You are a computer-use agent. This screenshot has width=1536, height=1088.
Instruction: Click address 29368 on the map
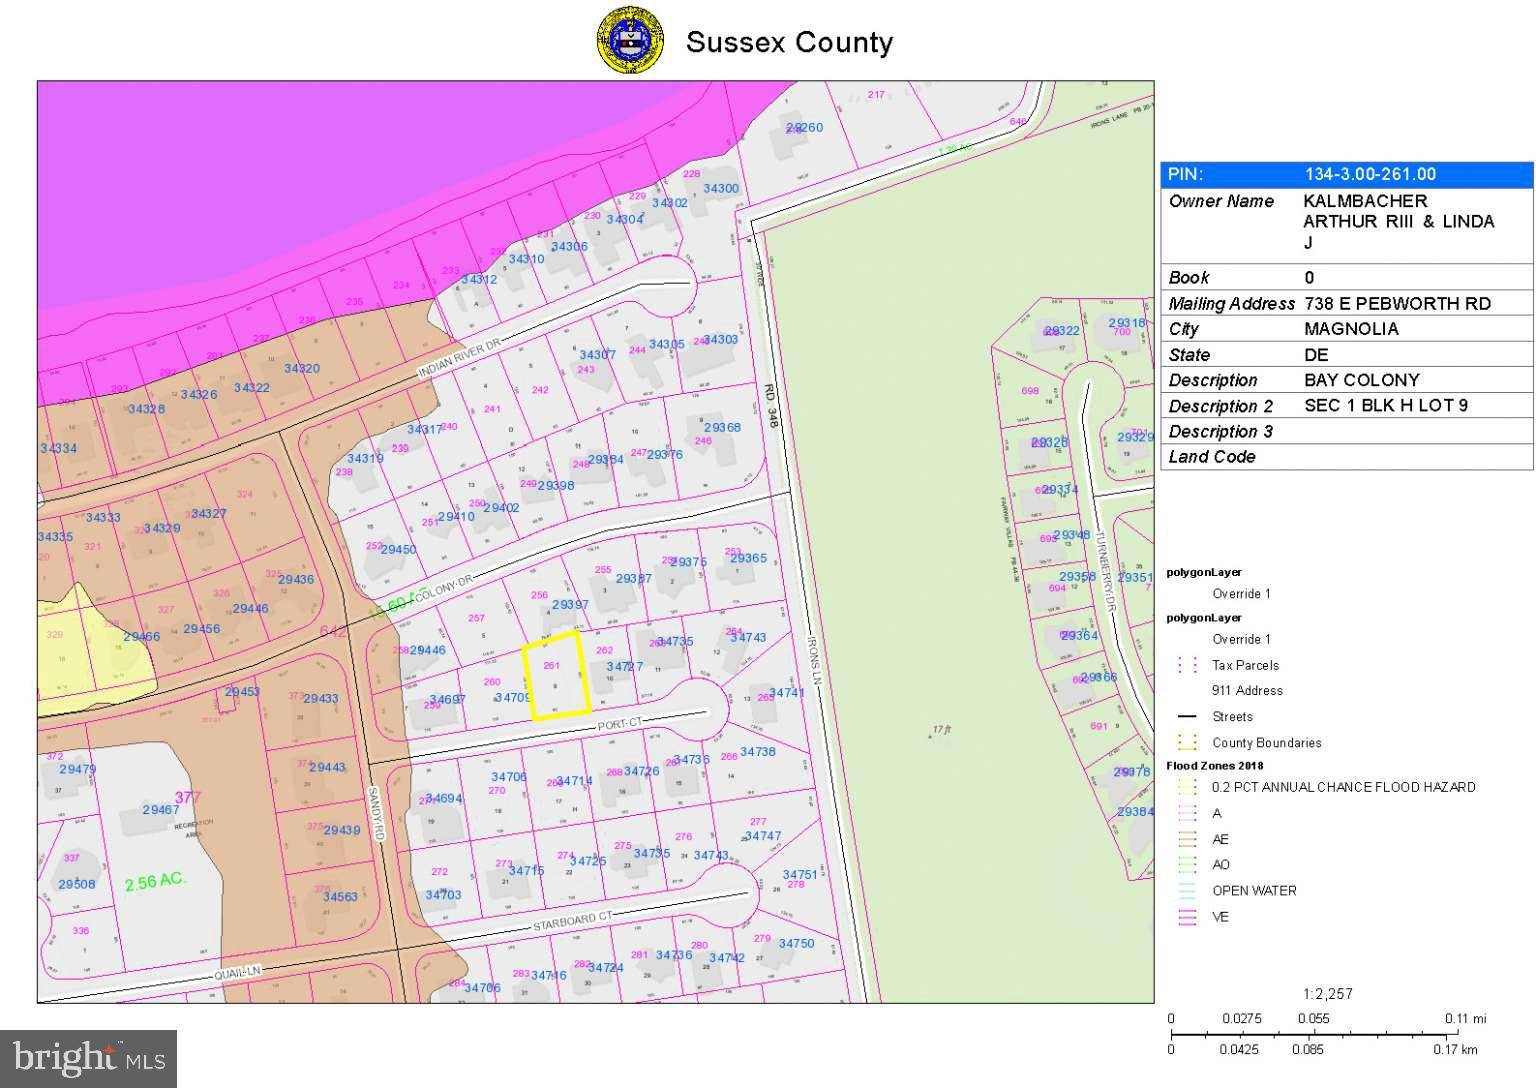point(723,427)
